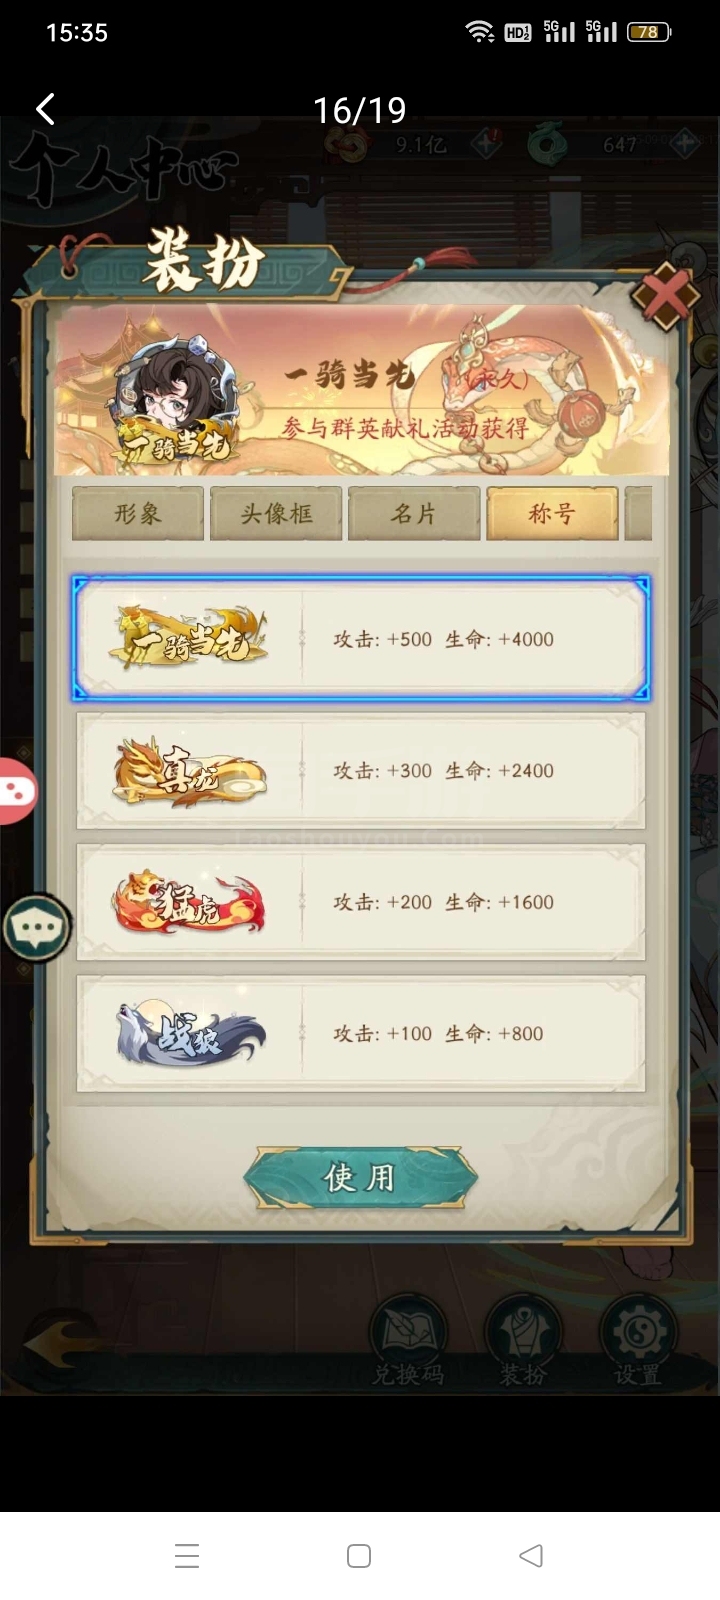The image size is (720, 1600).
Task: Tap the golden back arrow at bottom left
Action: 62,1347
